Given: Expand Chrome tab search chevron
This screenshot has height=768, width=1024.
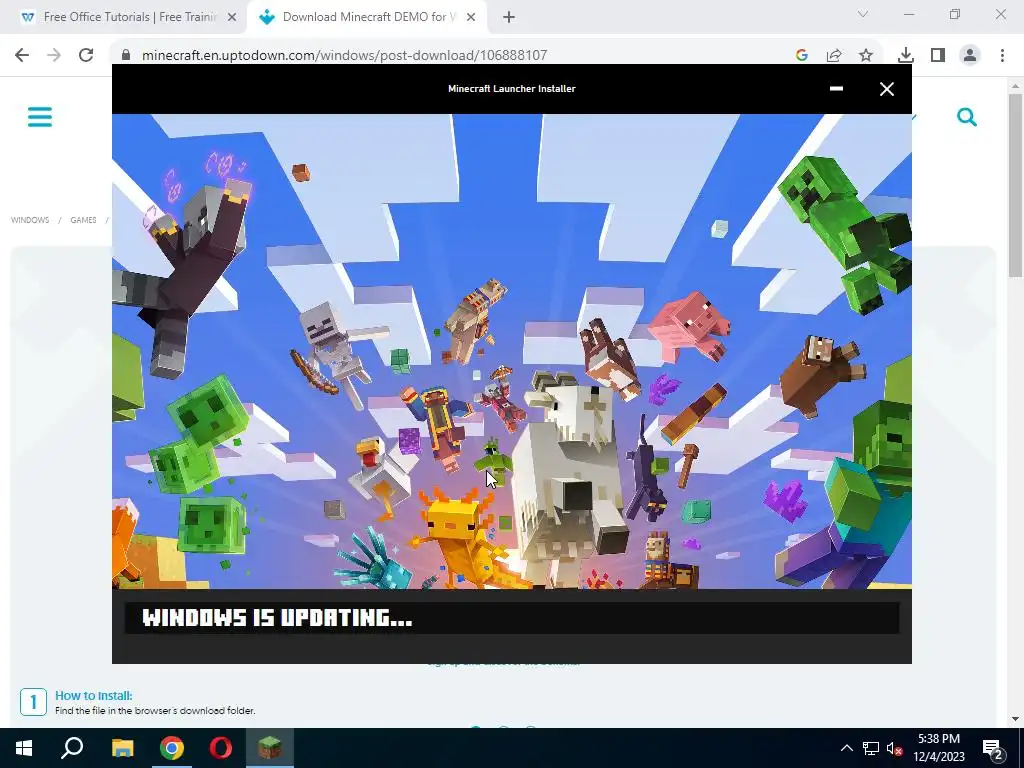Looking at the screenshot, I should click(863, 14).
